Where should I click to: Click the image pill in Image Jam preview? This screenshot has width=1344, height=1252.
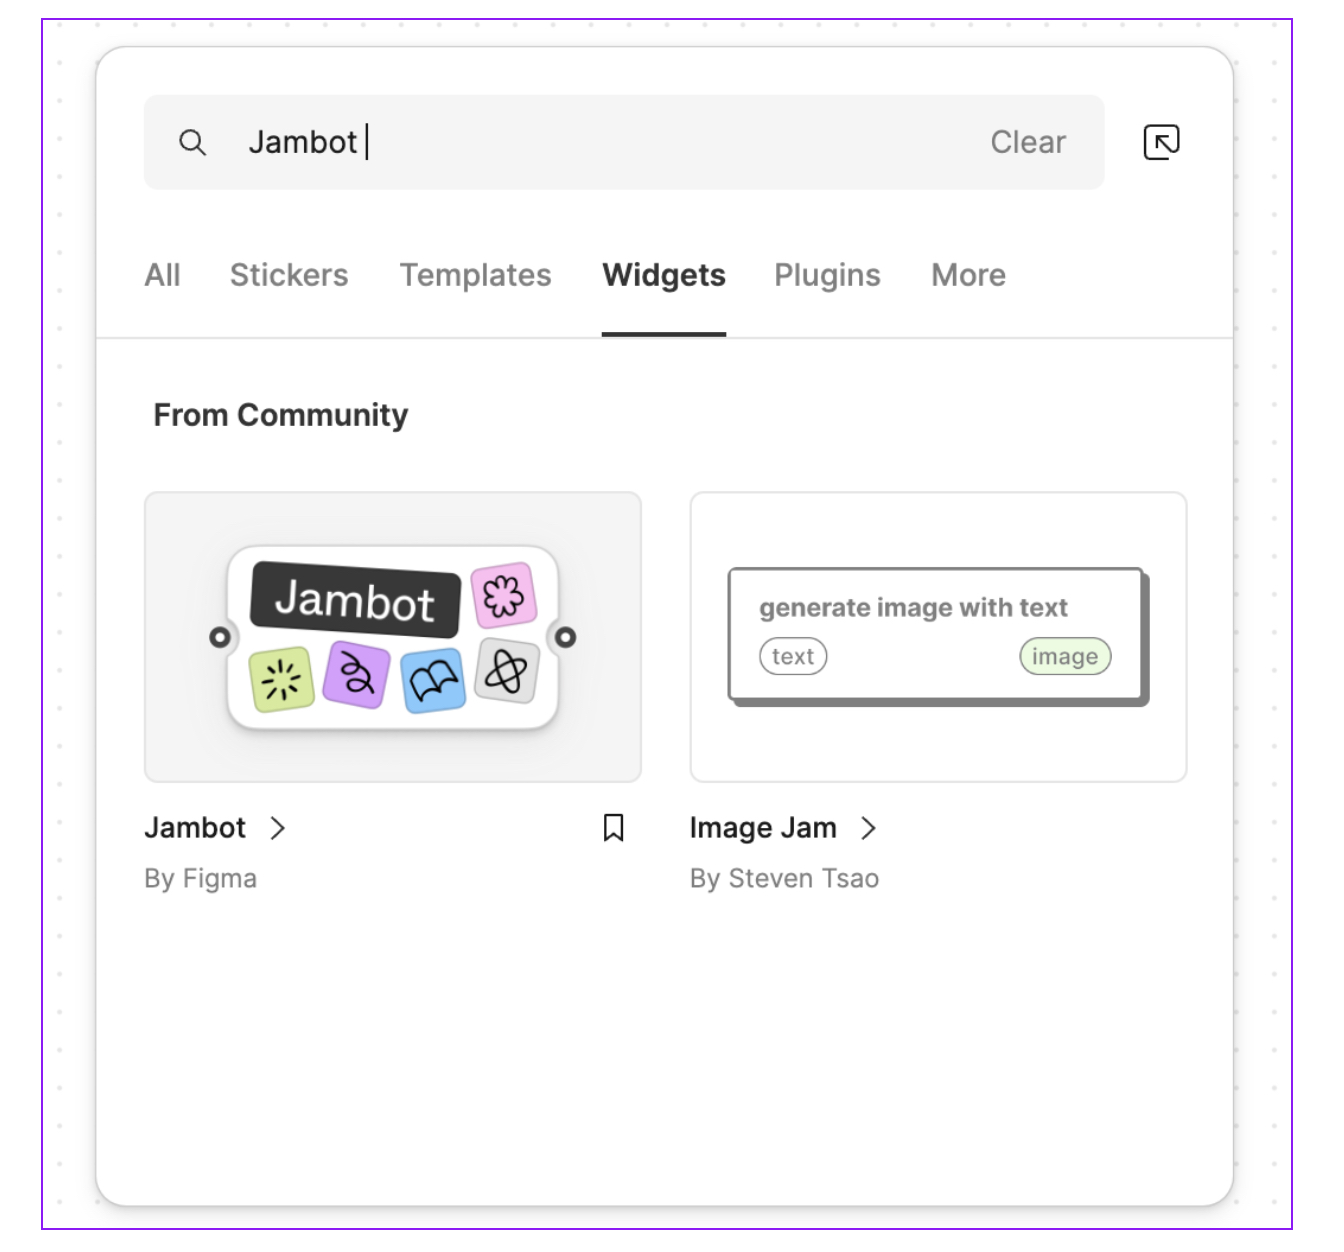1064,656
